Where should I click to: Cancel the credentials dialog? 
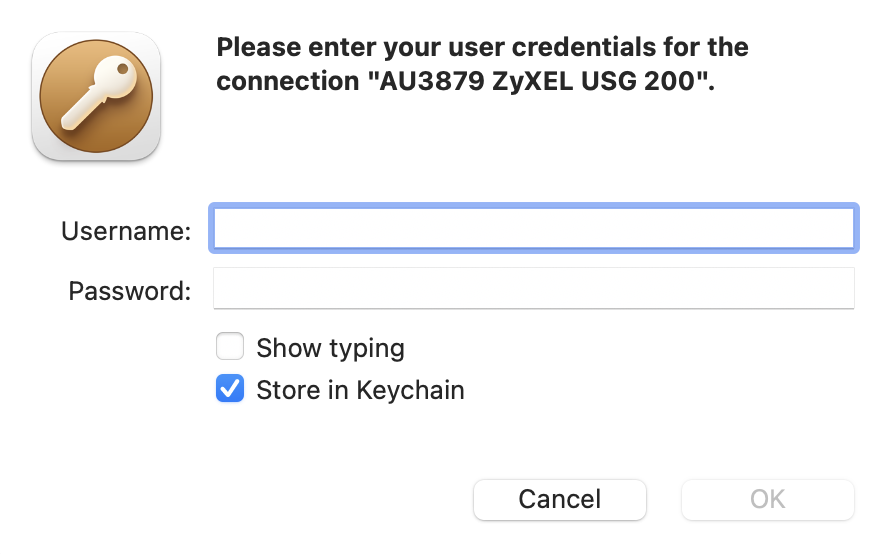pyautogui.click(x=560, y=499)
